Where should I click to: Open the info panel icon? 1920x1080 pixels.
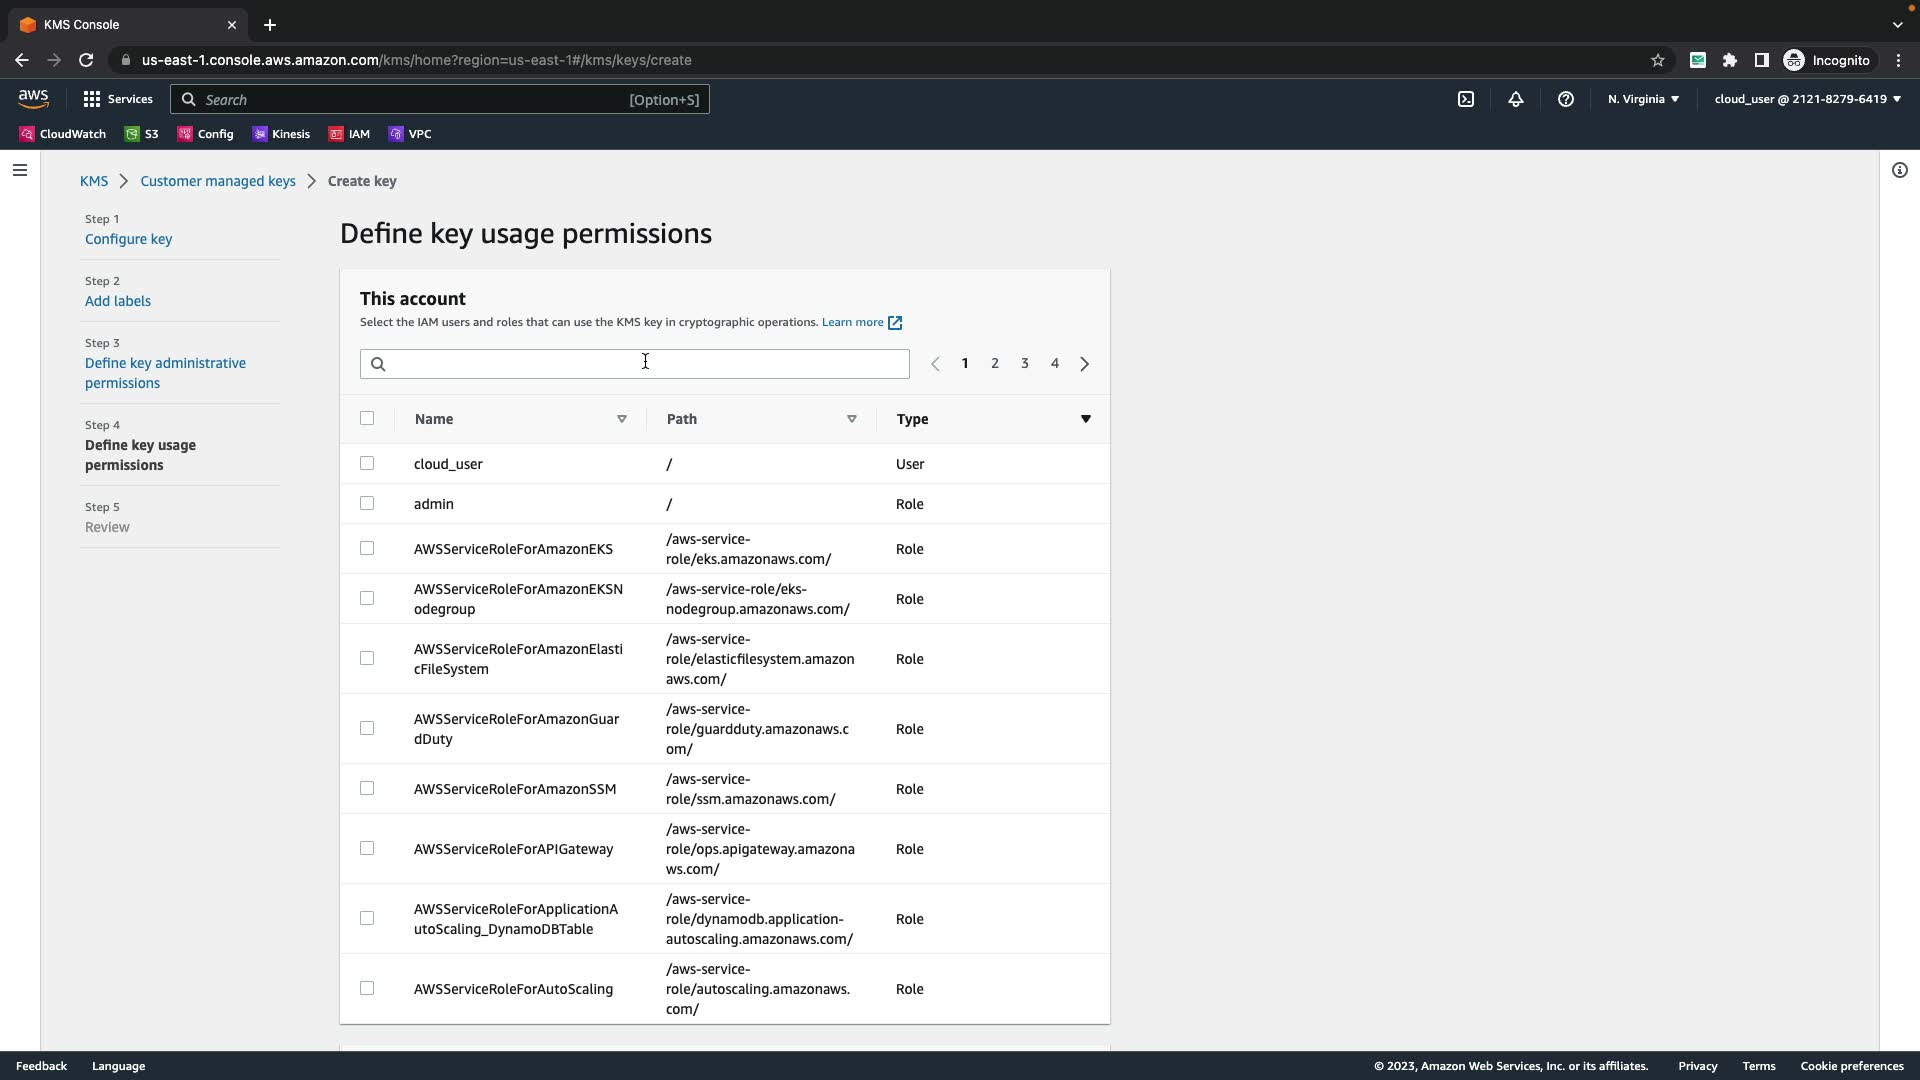click(1899, 170)
